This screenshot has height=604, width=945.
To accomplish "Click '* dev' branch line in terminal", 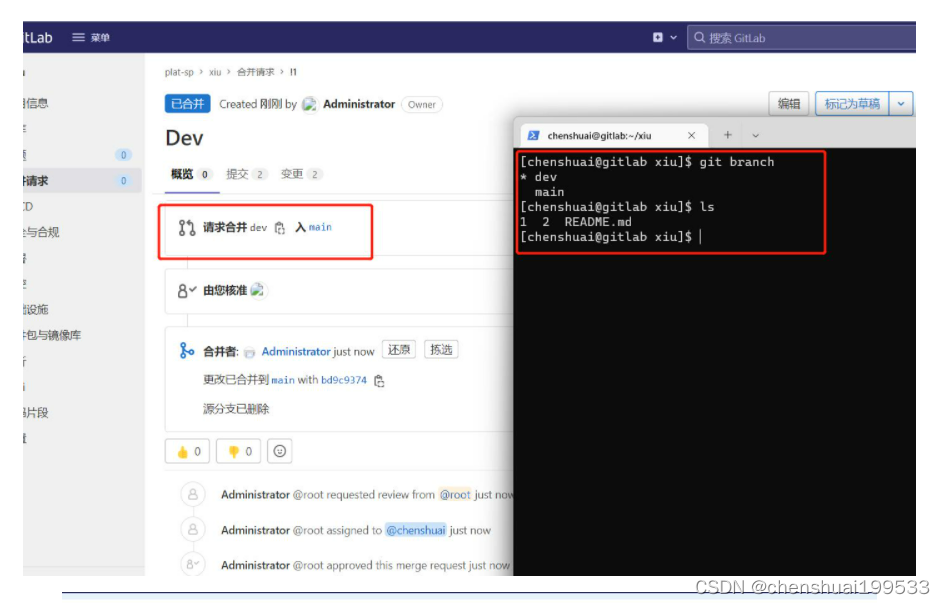I will click(x=539, y=177).
